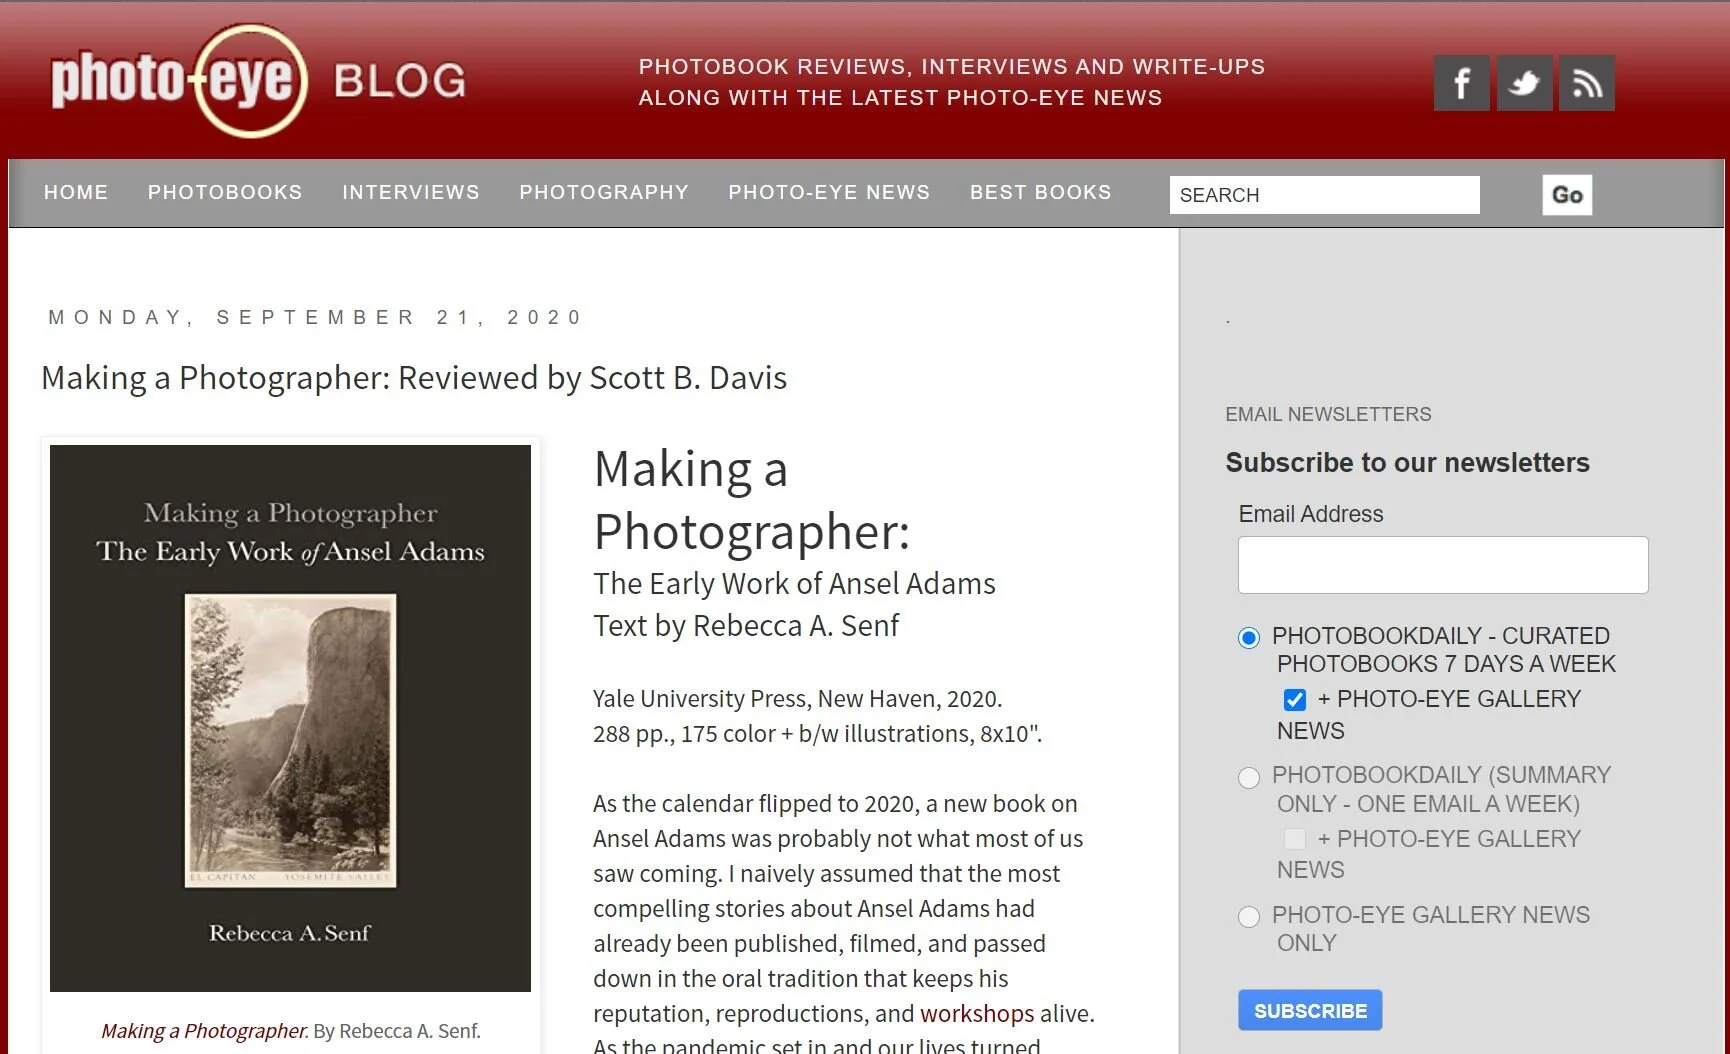Click the blue Subscribe button

pyautogui.click(x=1310, y=1010)
